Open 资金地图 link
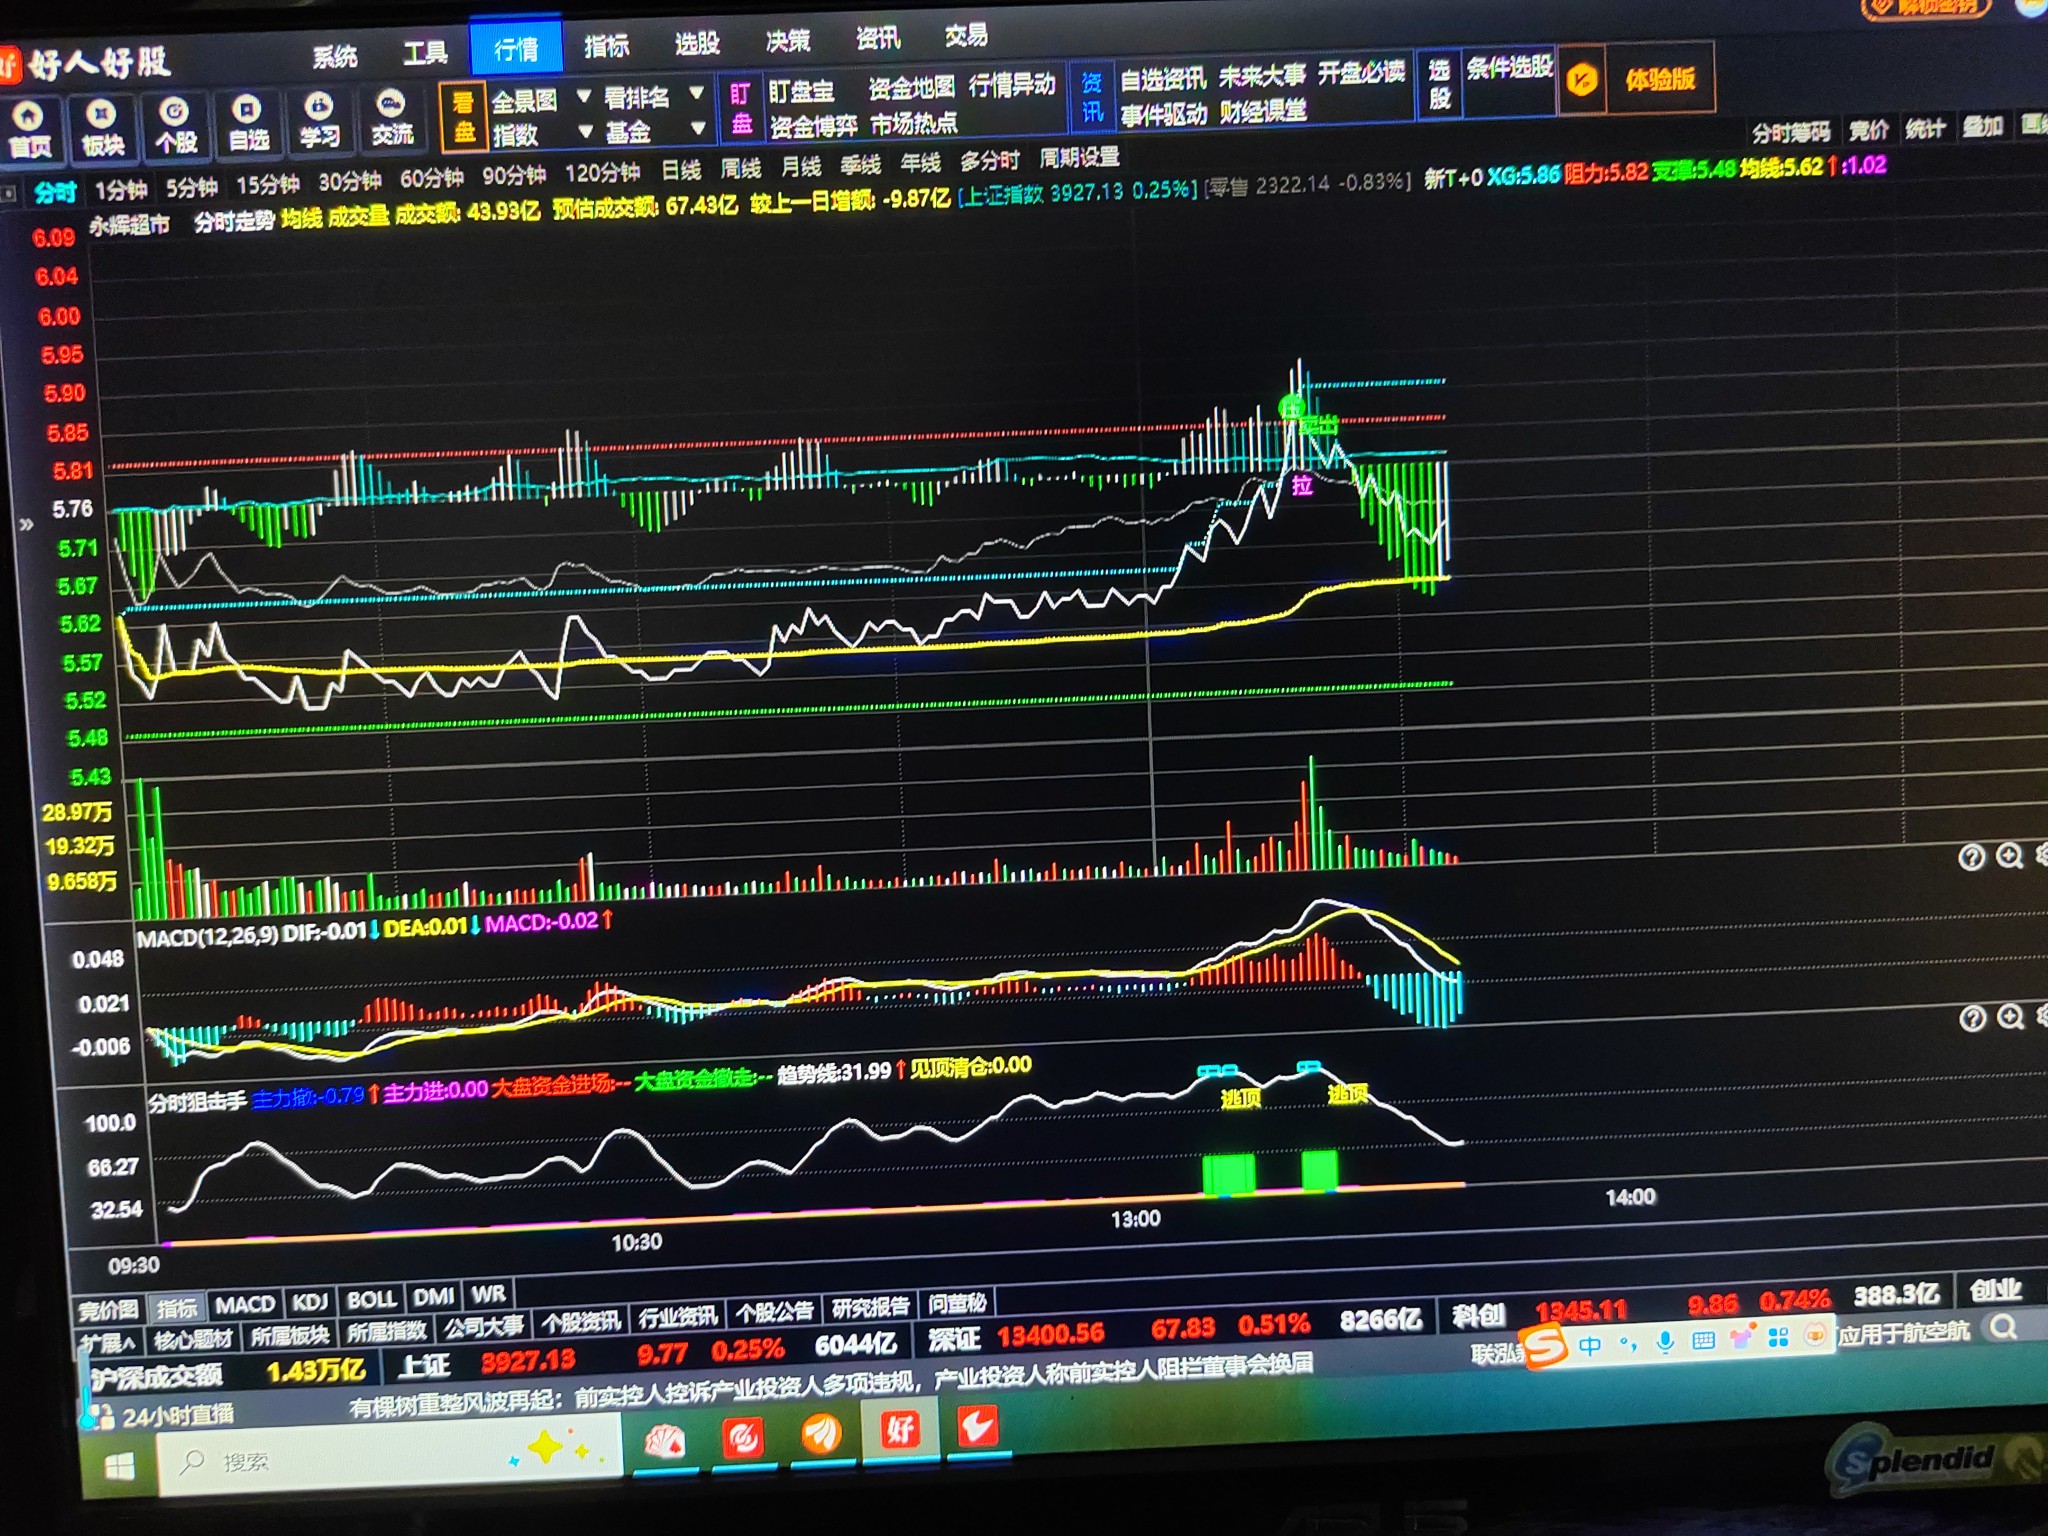Image resolution: width=2048 pixels, height=1536 pixels. pyautogui.click(x=910, y=89)
